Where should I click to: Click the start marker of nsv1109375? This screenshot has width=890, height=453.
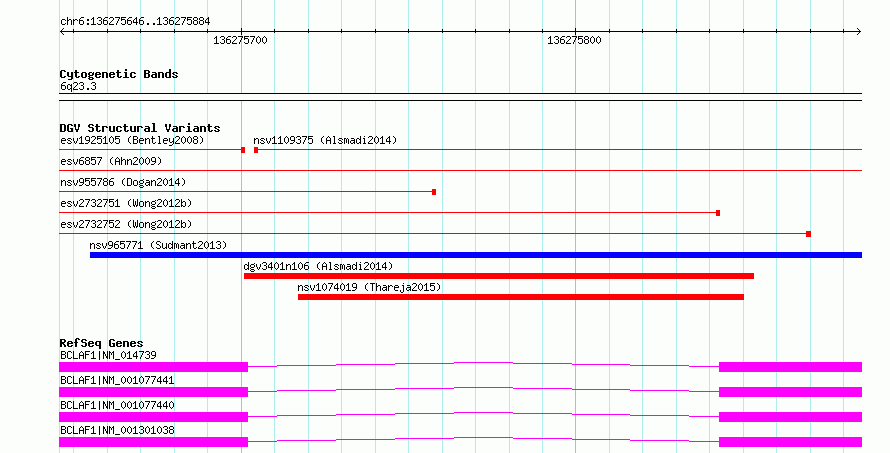pyautogui.click(x=256, y=150)
